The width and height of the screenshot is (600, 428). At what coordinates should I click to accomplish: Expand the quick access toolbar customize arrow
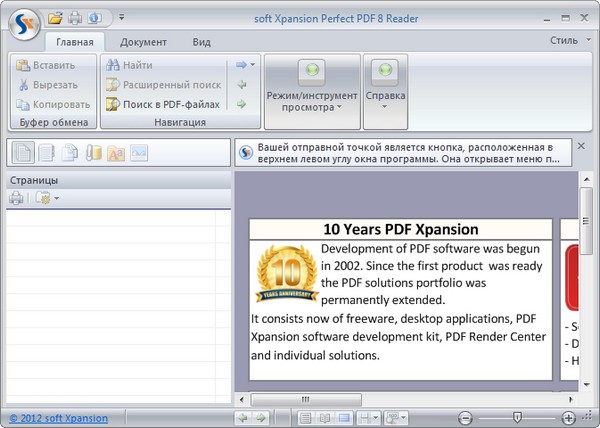click(121, 17)
